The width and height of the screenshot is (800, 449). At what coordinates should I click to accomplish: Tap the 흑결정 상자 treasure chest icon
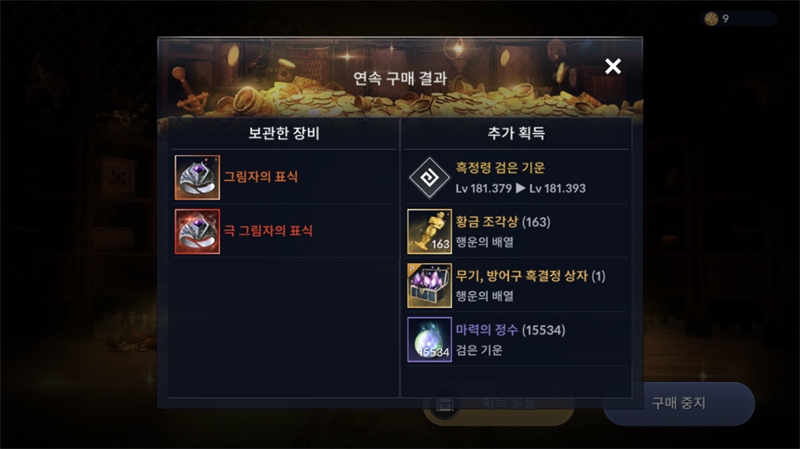tap(430, 286)
